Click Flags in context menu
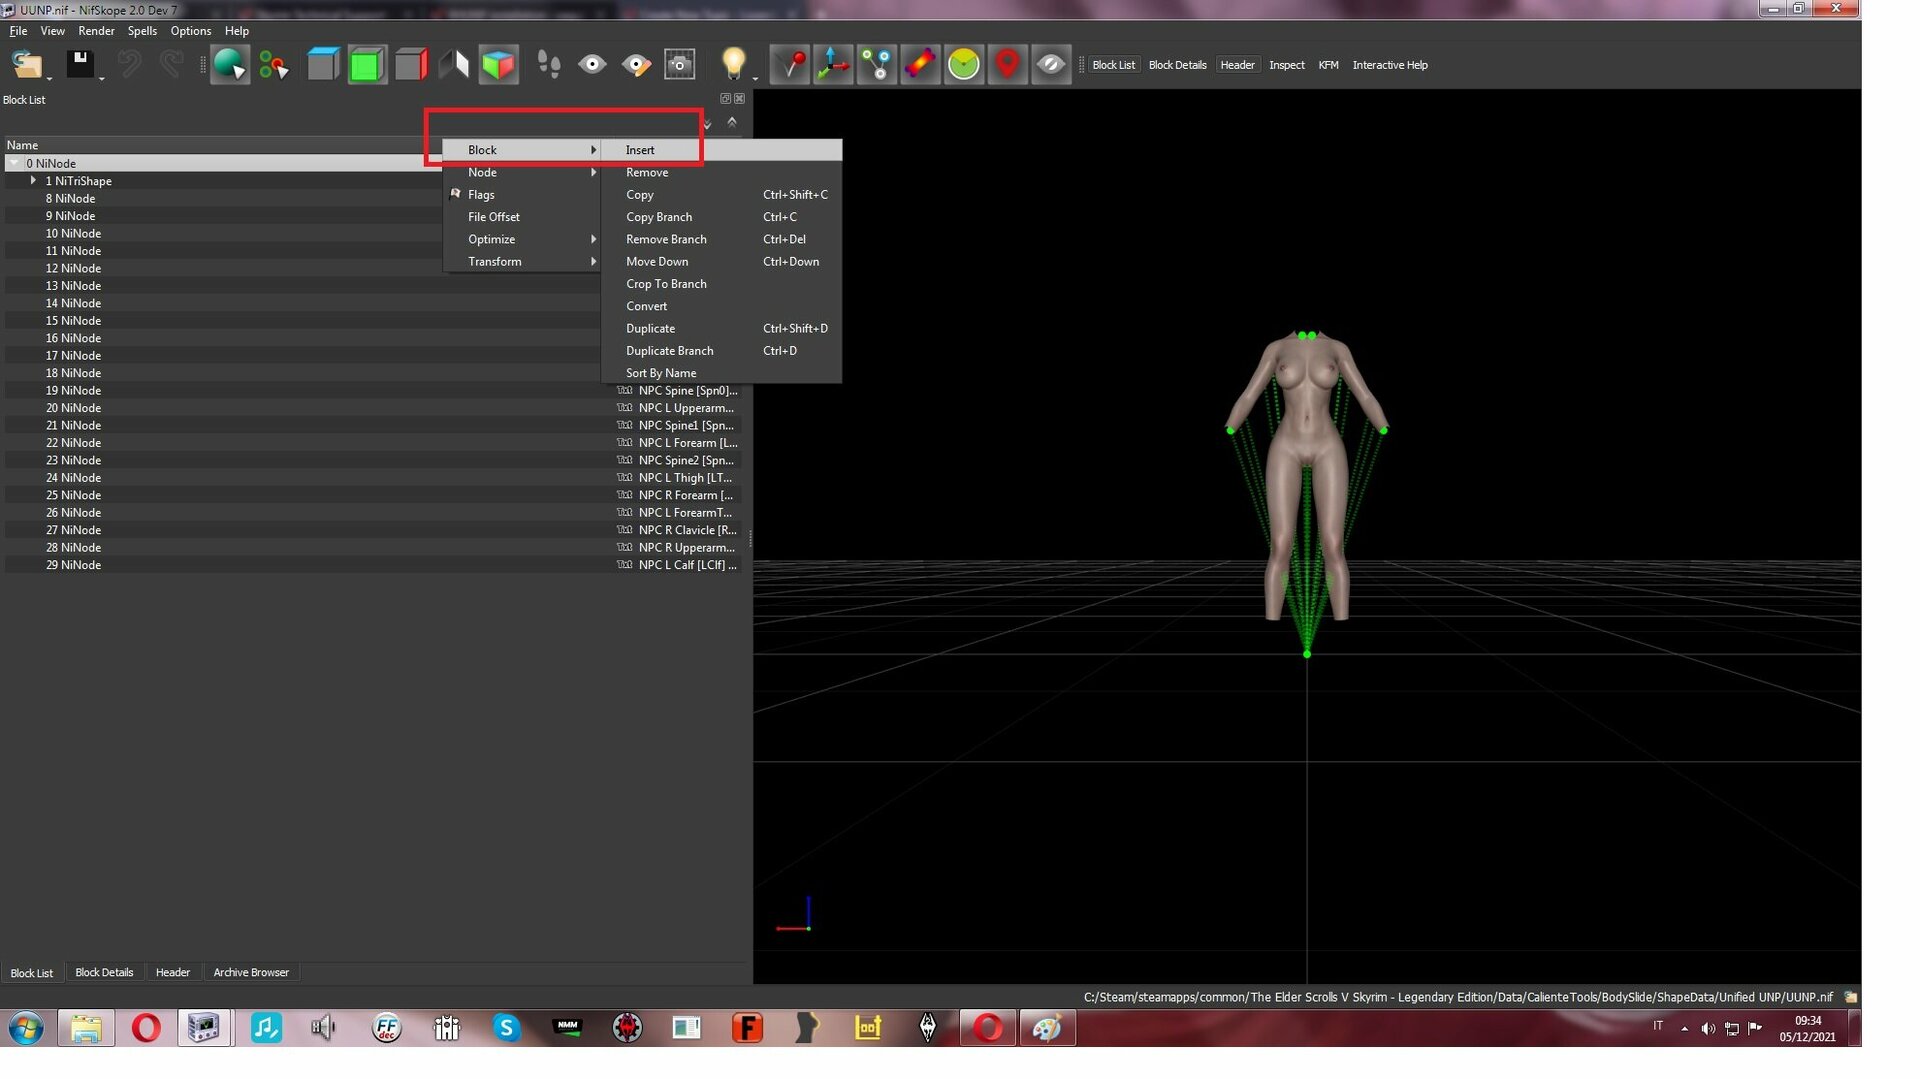Screen dimensions: 1920x1079 (x=522, y=195)
